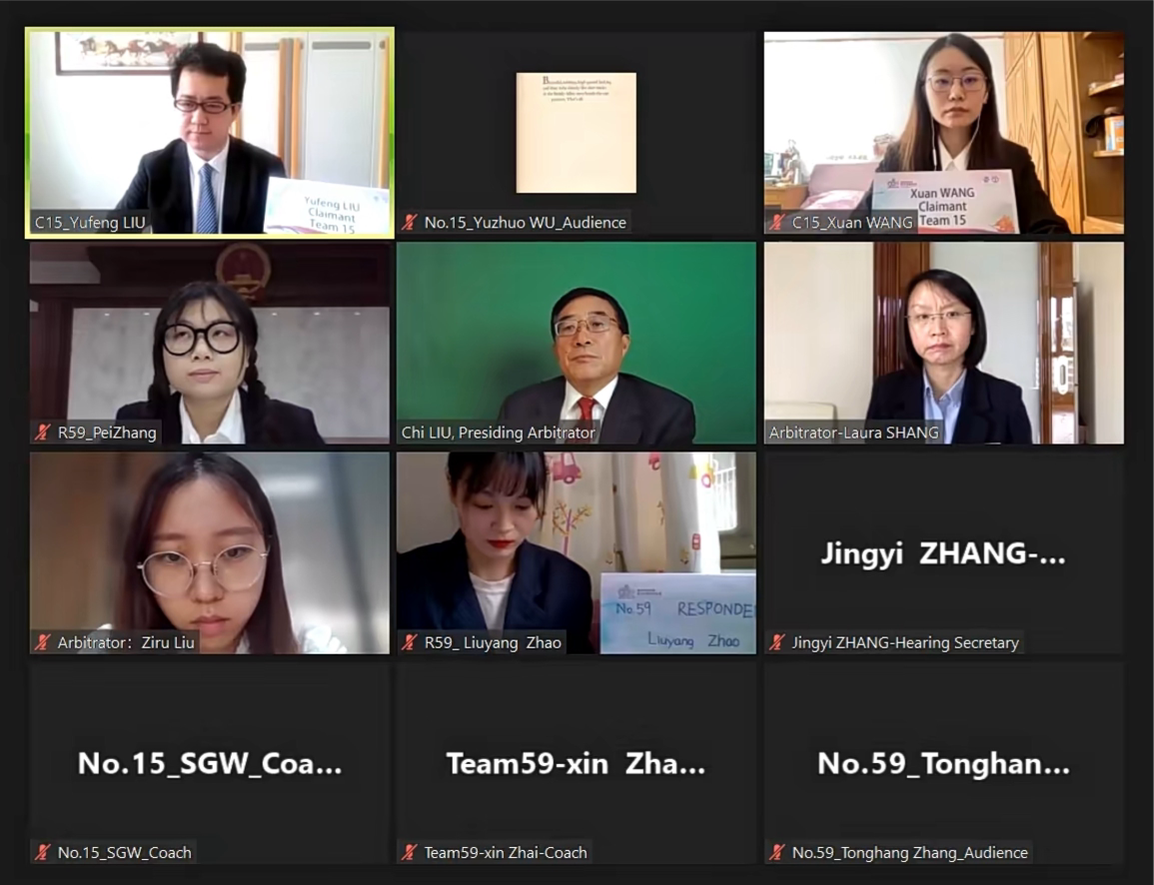Select the active speaker C15_Yufeng LIU video
This screenshot has height=885, width=1154.
click(210, 133)
